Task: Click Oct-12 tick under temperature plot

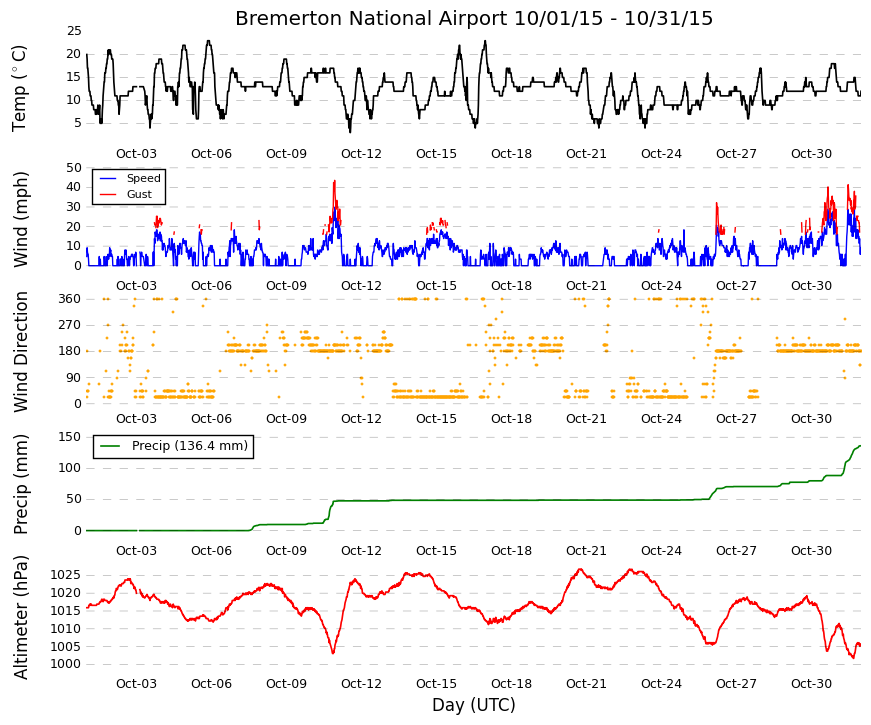Action: (361, 154)
